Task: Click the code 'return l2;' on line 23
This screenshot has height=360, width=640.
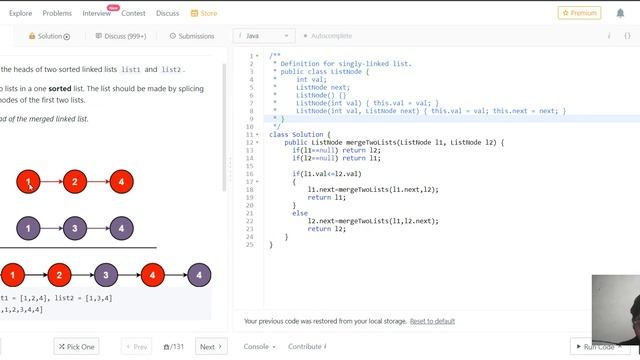Action: (327, 229)
